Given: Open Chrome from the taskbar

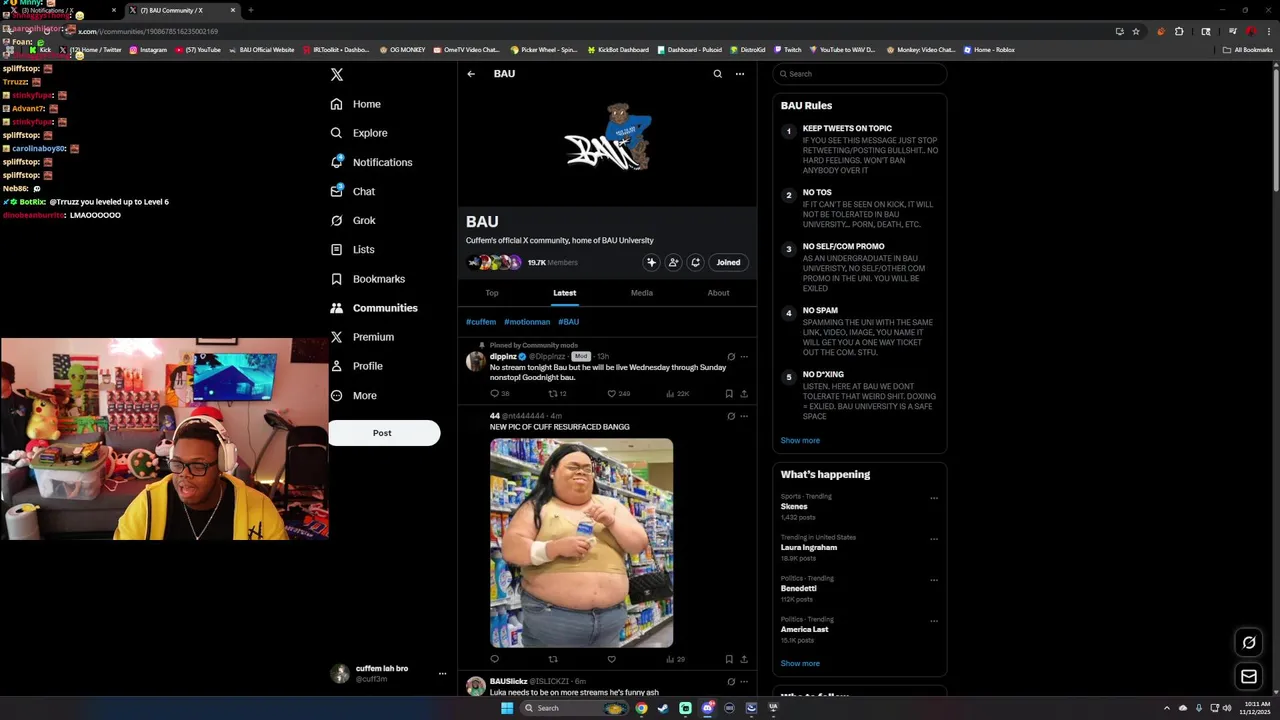Looking at the screenshot, I should (x=641, y=708).
